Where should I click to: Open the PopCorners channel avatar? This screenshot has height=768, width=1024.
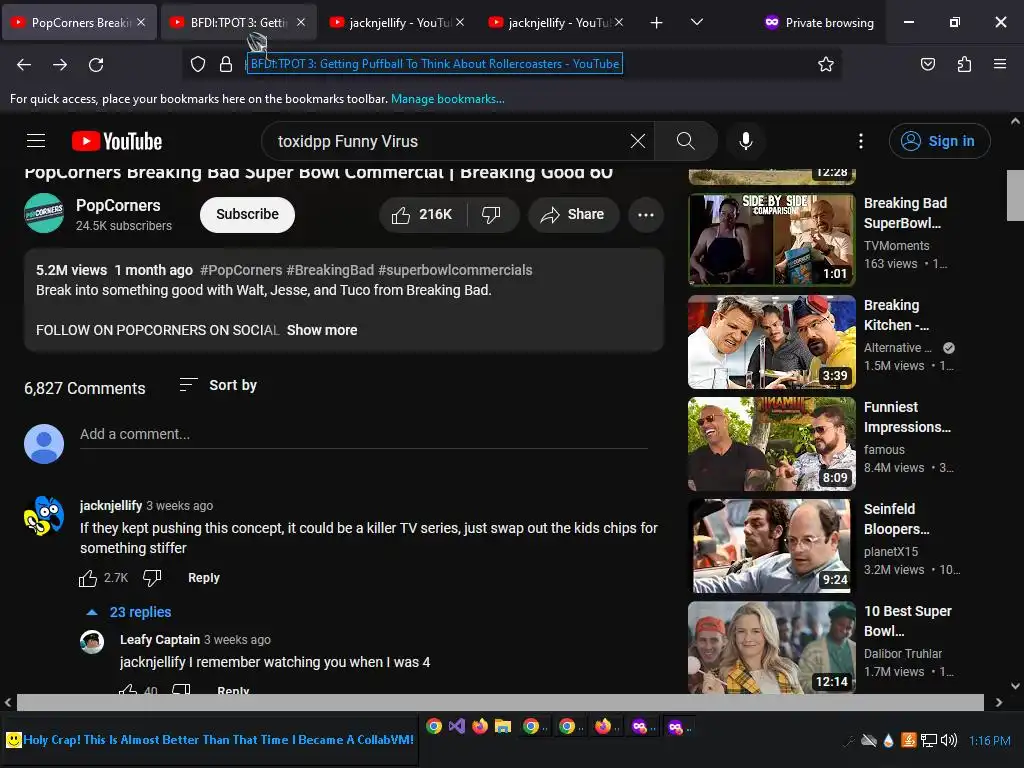tap(44, 214)
